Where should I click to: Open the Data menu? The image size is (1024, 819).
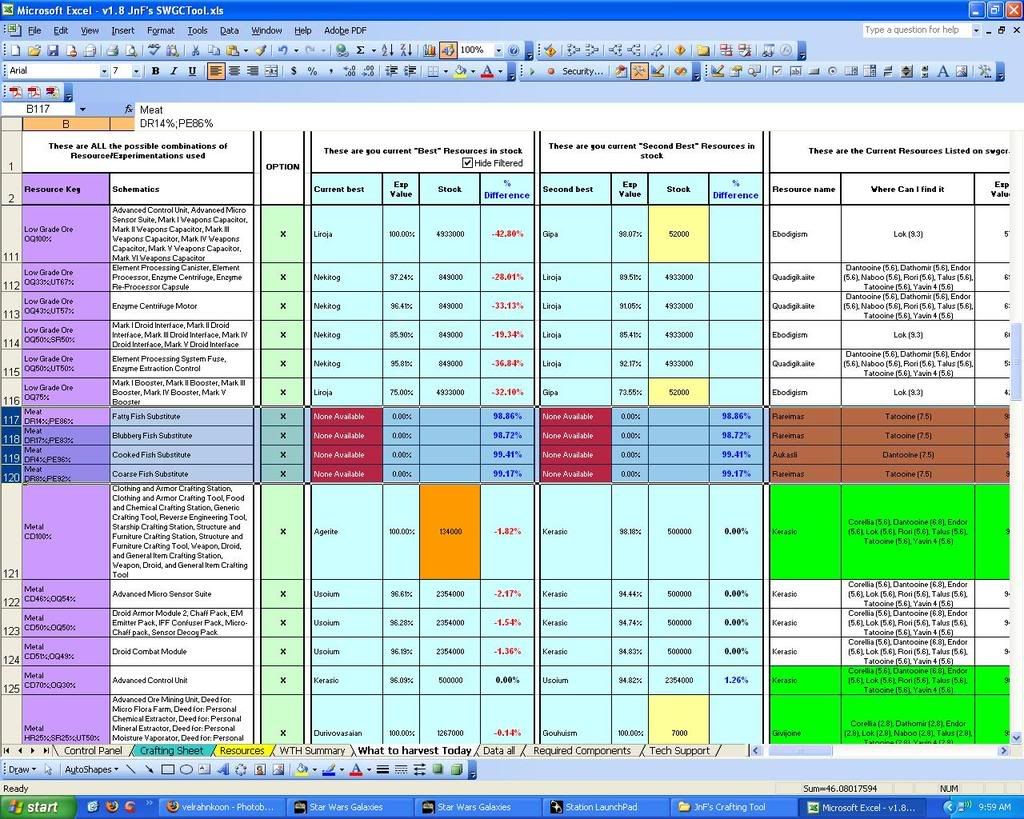click(229, 30)
